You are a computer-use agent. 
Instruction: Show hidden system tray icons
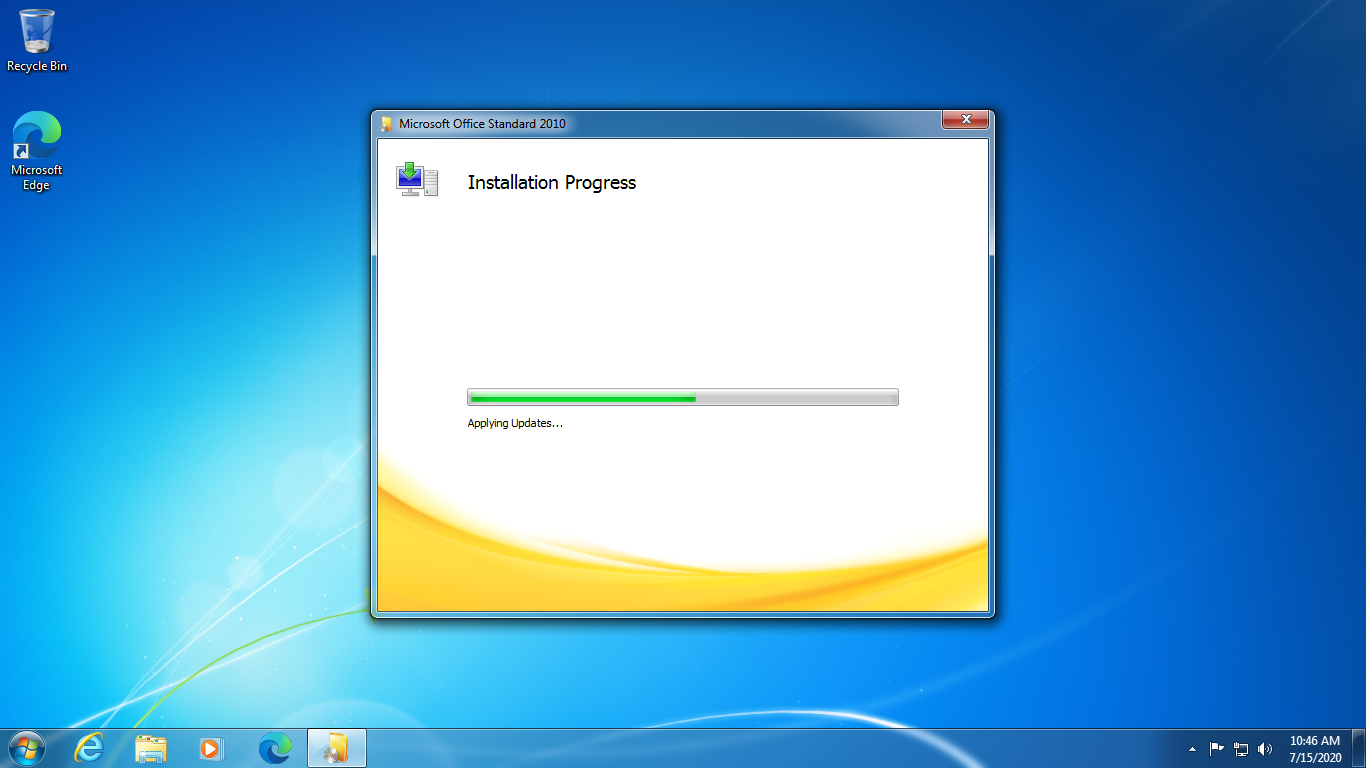coord(1192,749)
